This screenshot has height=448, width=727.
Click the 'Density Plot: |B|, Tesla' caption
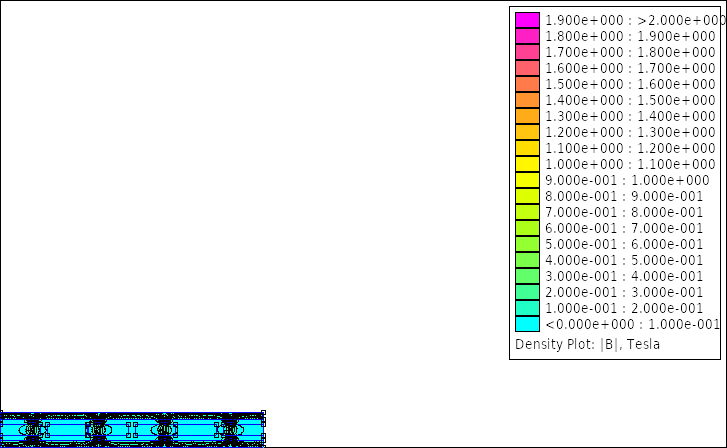point(587,345)
